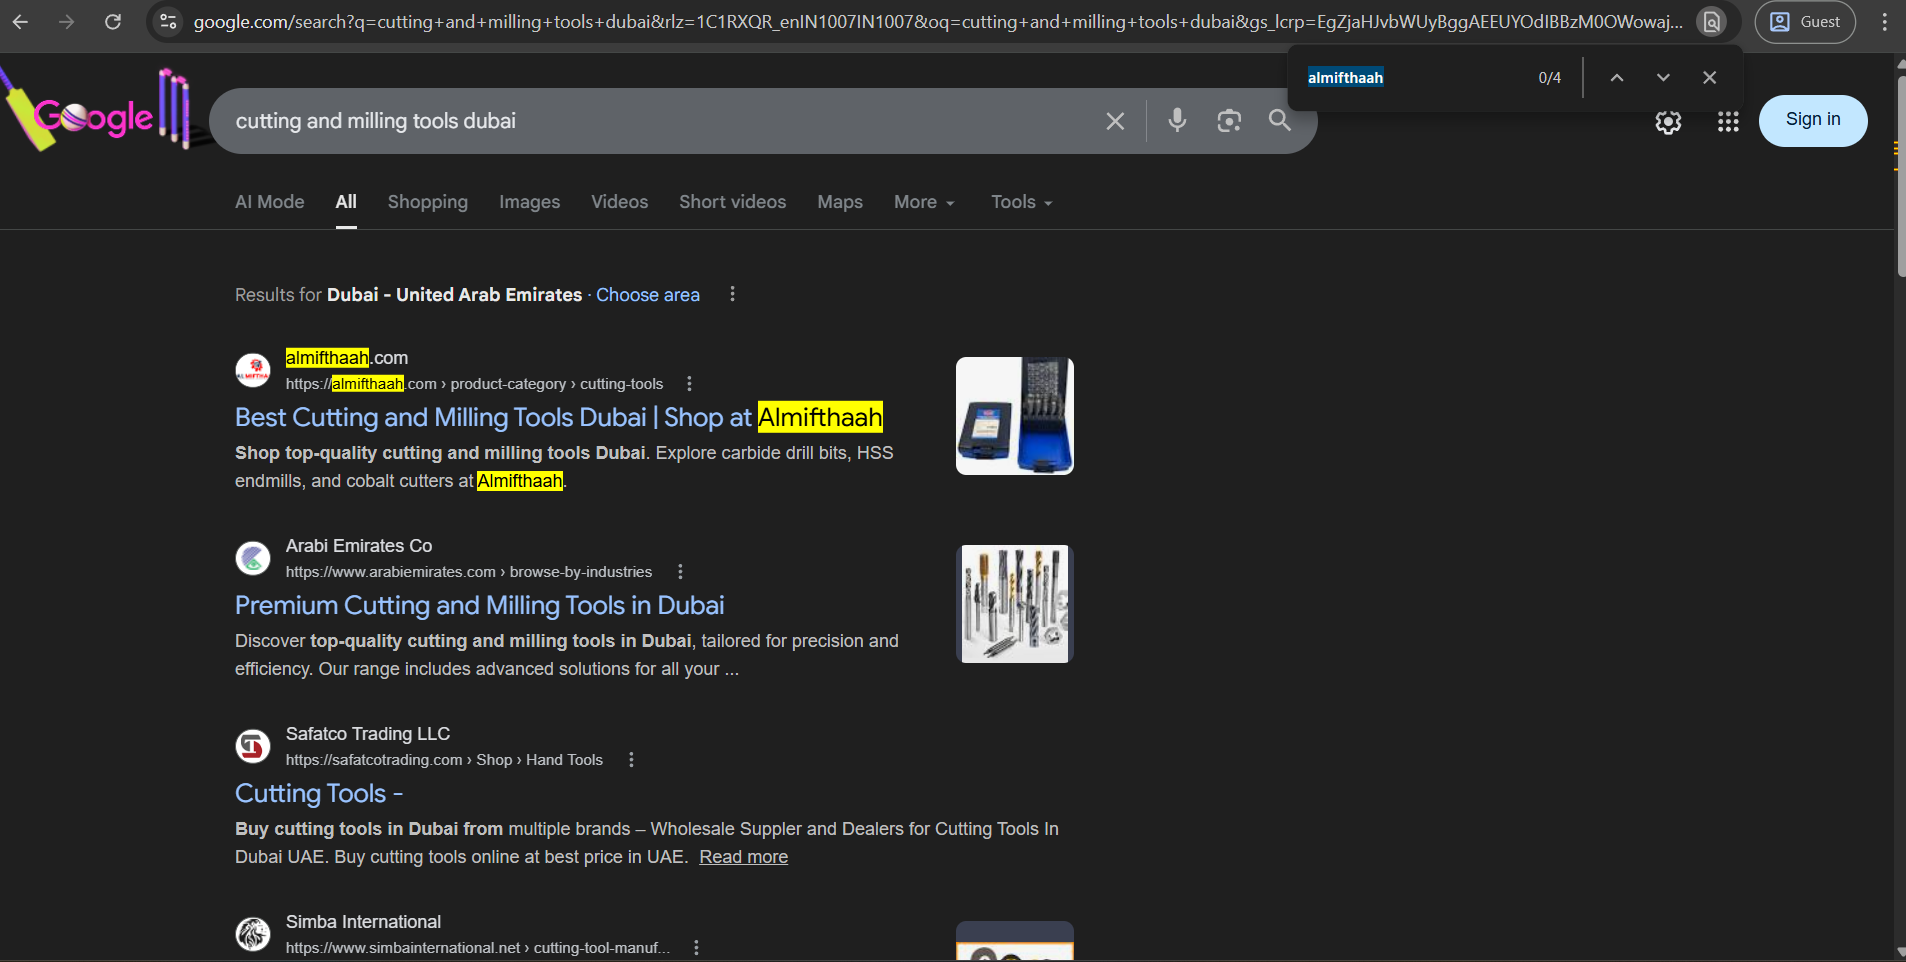The width and height of the screenshot is (1906, 962).
Task: Open options for the Almifthaah result
Action: 688,383
